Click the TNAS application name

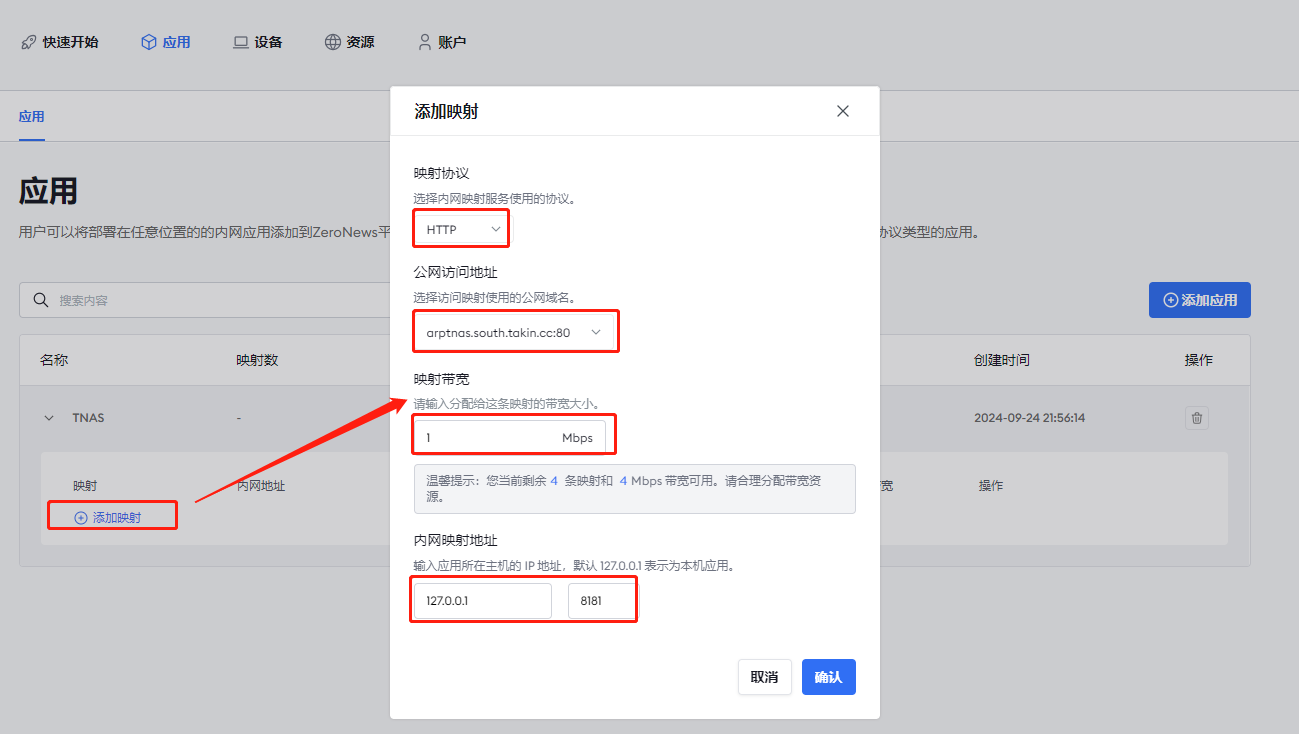[88, 418]
